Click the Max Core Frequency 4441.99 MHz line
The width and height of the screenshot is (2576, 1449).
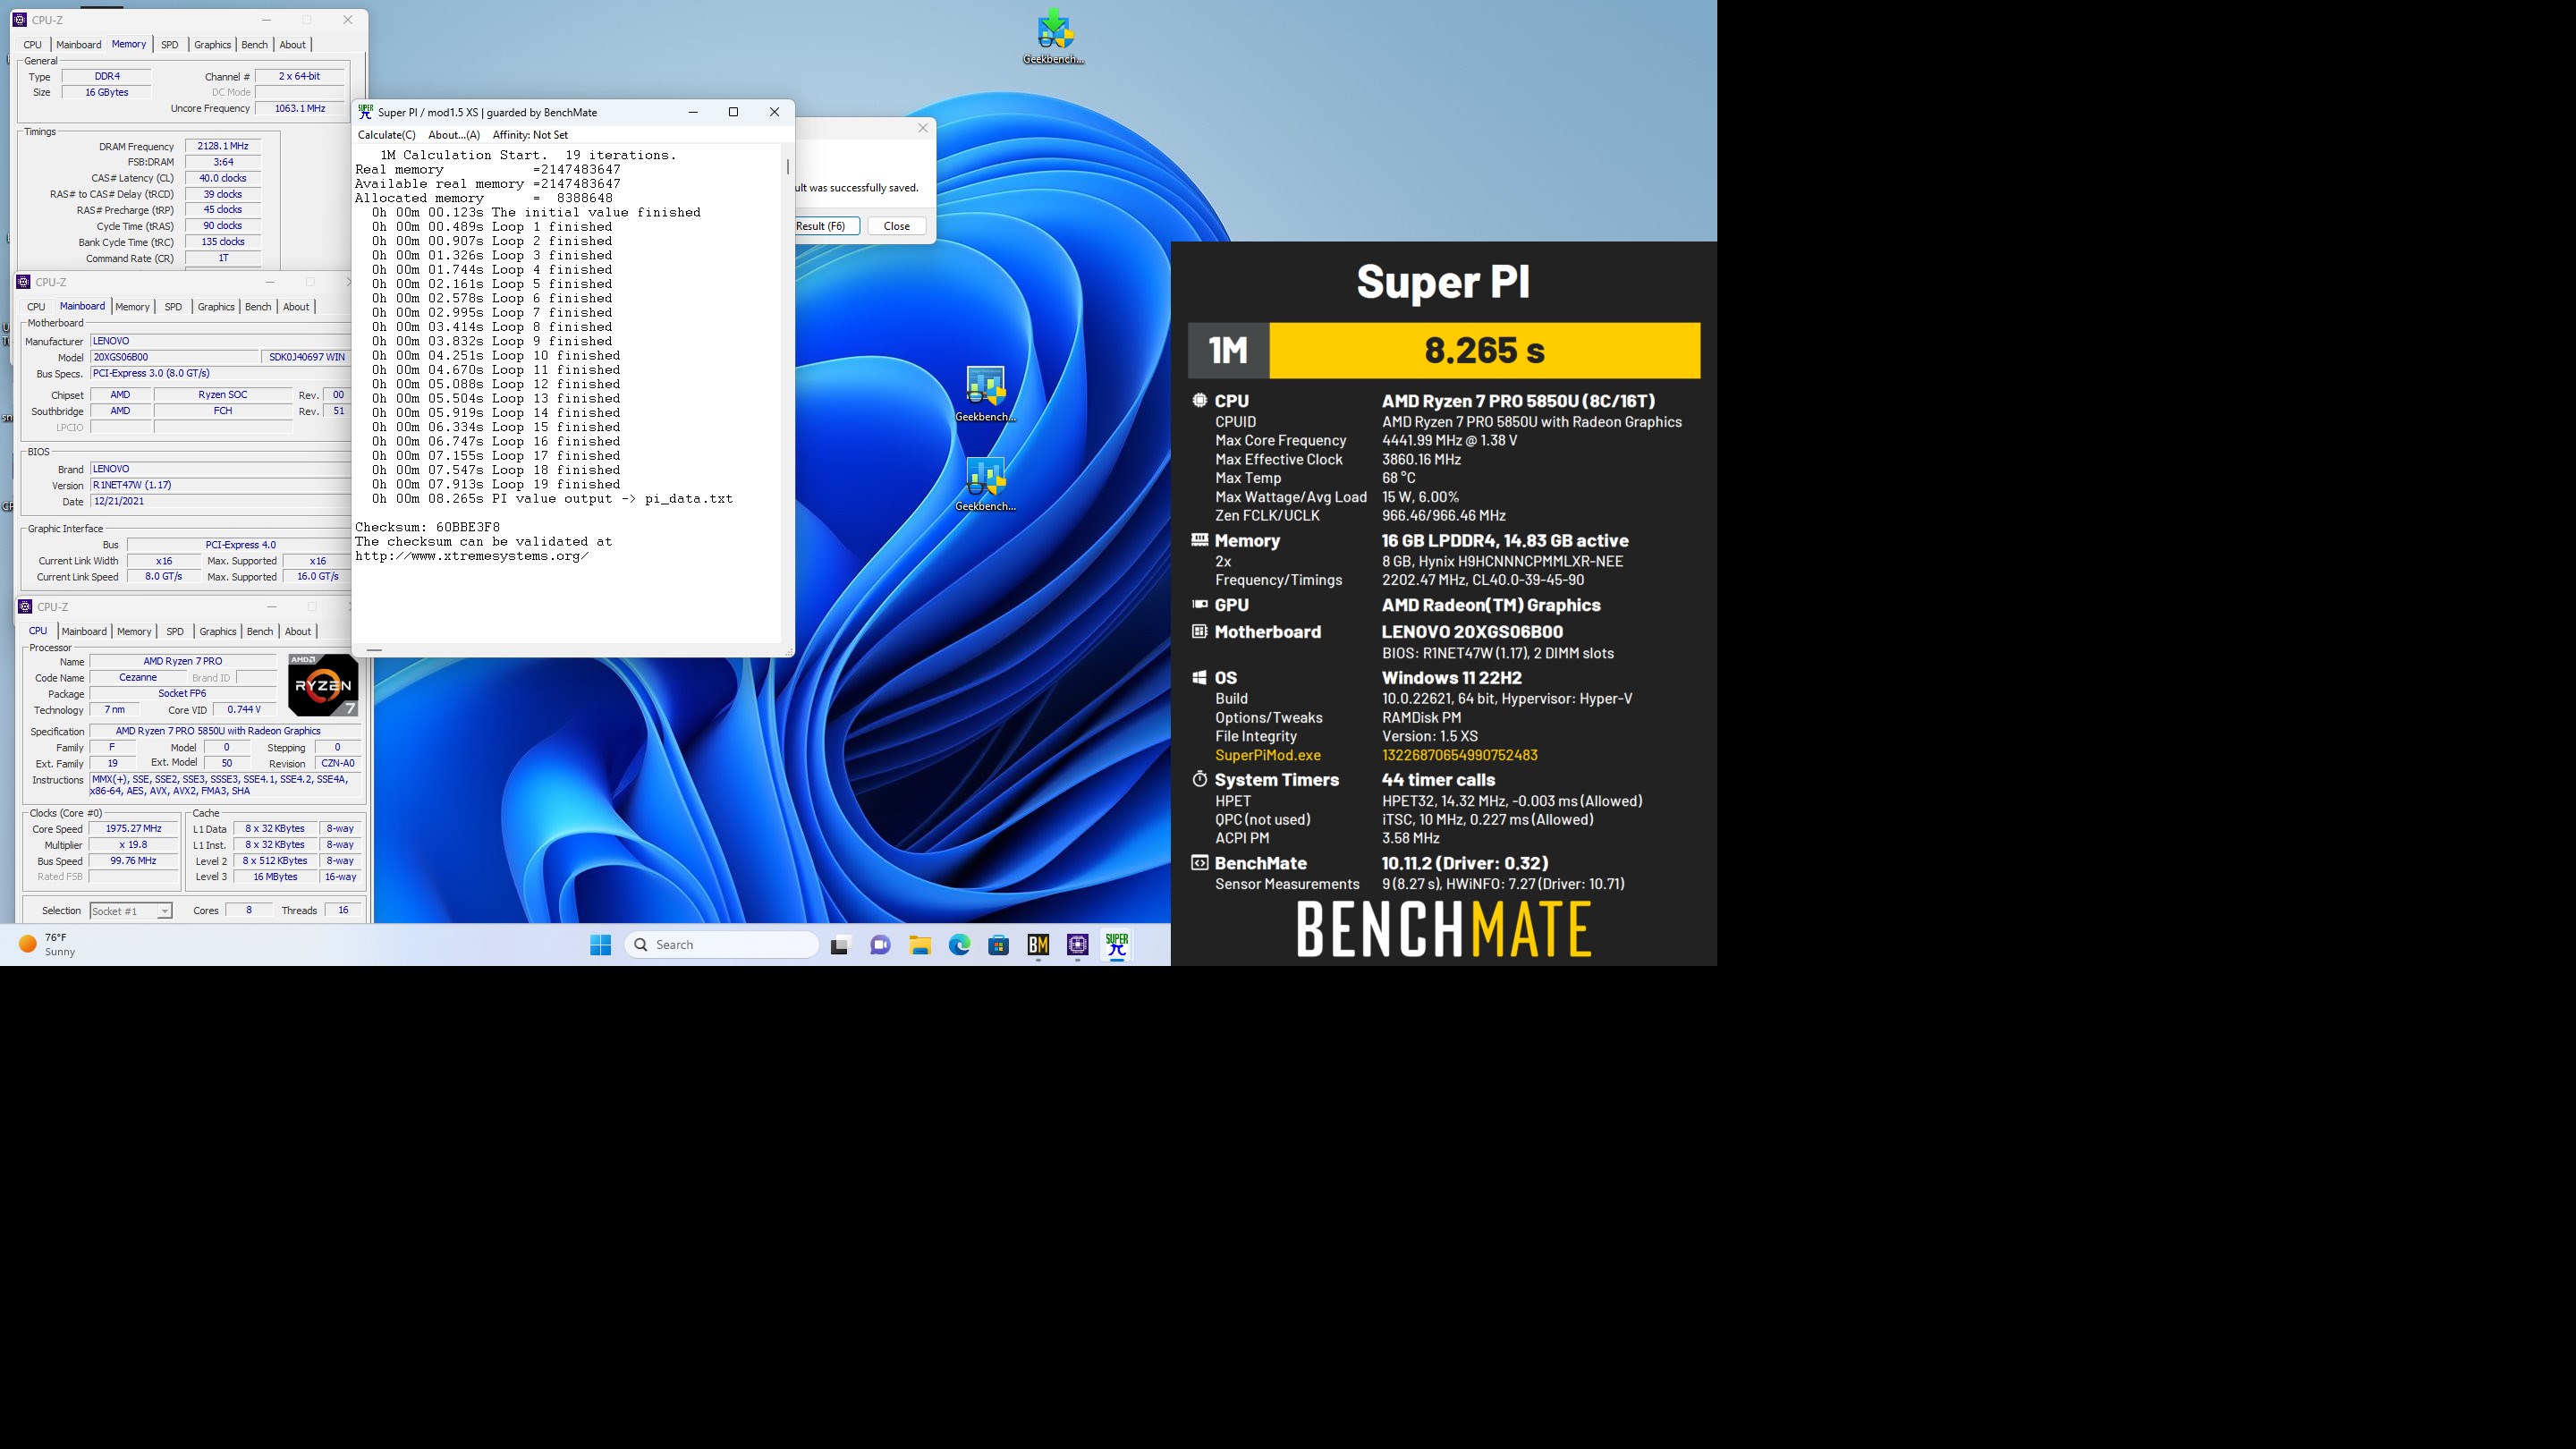tap(1366, 441)
